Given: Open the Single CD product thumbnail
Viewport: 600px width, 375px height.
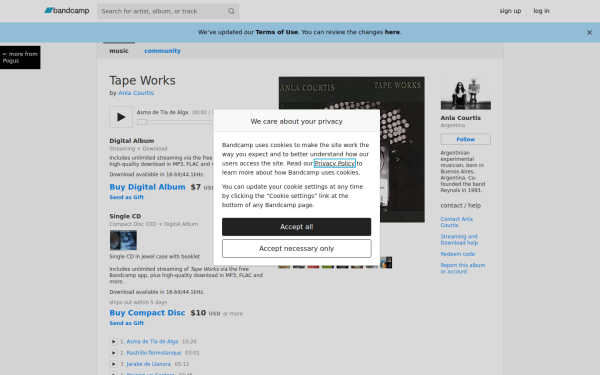Looking at the screenshot, I should (123, 240).
